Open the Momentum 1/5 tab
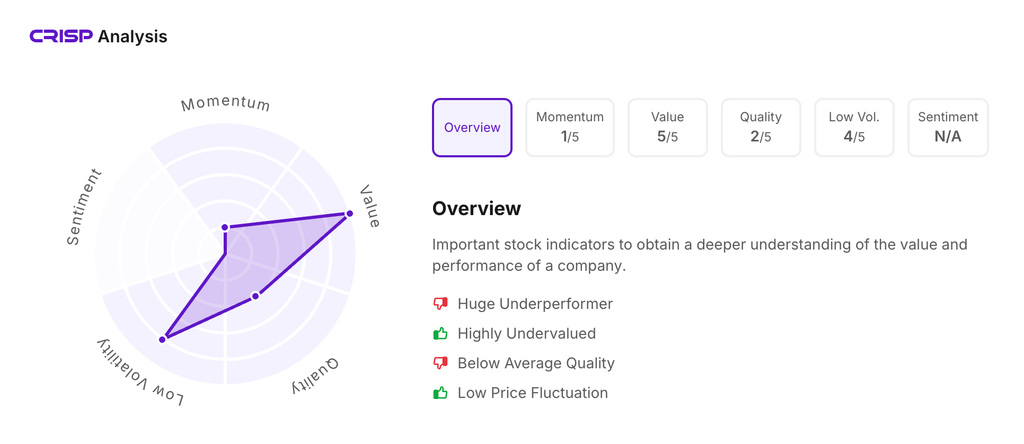The image size is (1024, 444). click(569, 128)
